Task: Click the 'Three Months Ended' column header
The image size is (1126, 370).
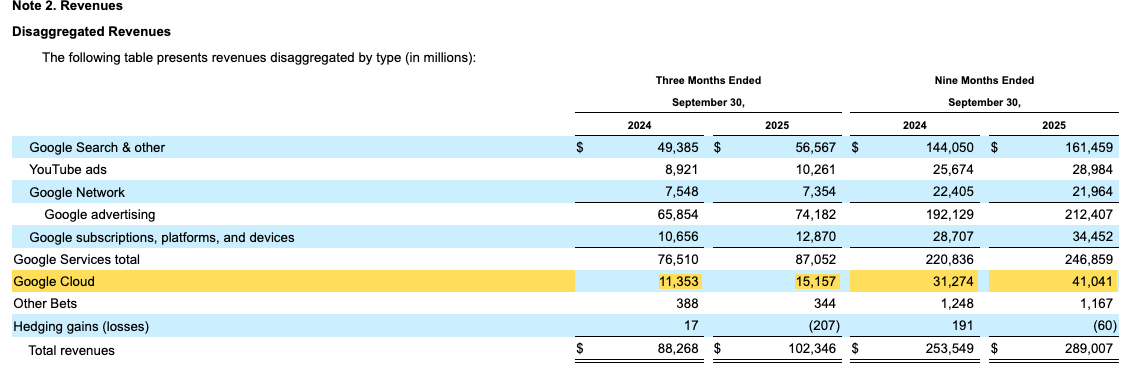Action: click(x=708, y=80)
